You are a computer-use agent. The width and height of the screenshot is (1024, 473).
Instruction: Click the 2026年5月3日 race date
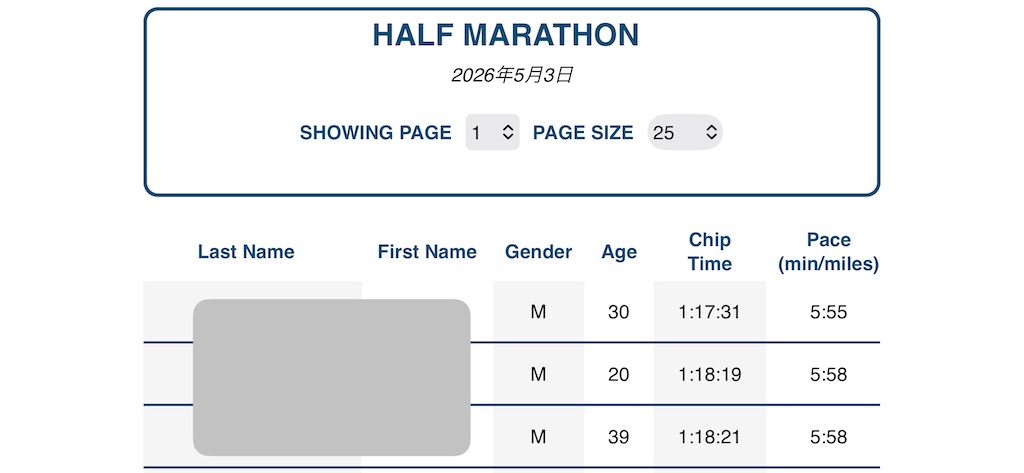[512, 76]
